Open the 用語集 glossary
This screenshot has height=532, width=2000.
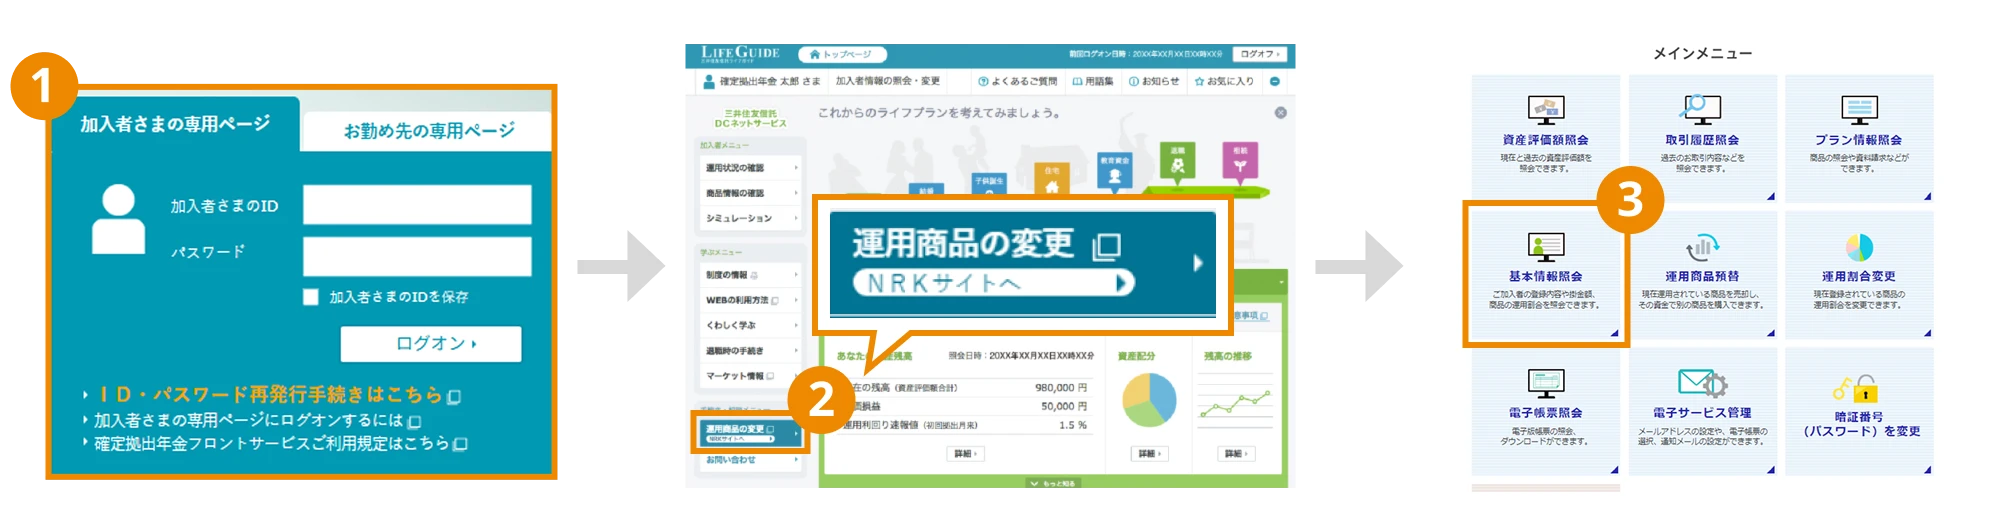click(1093, 81)
